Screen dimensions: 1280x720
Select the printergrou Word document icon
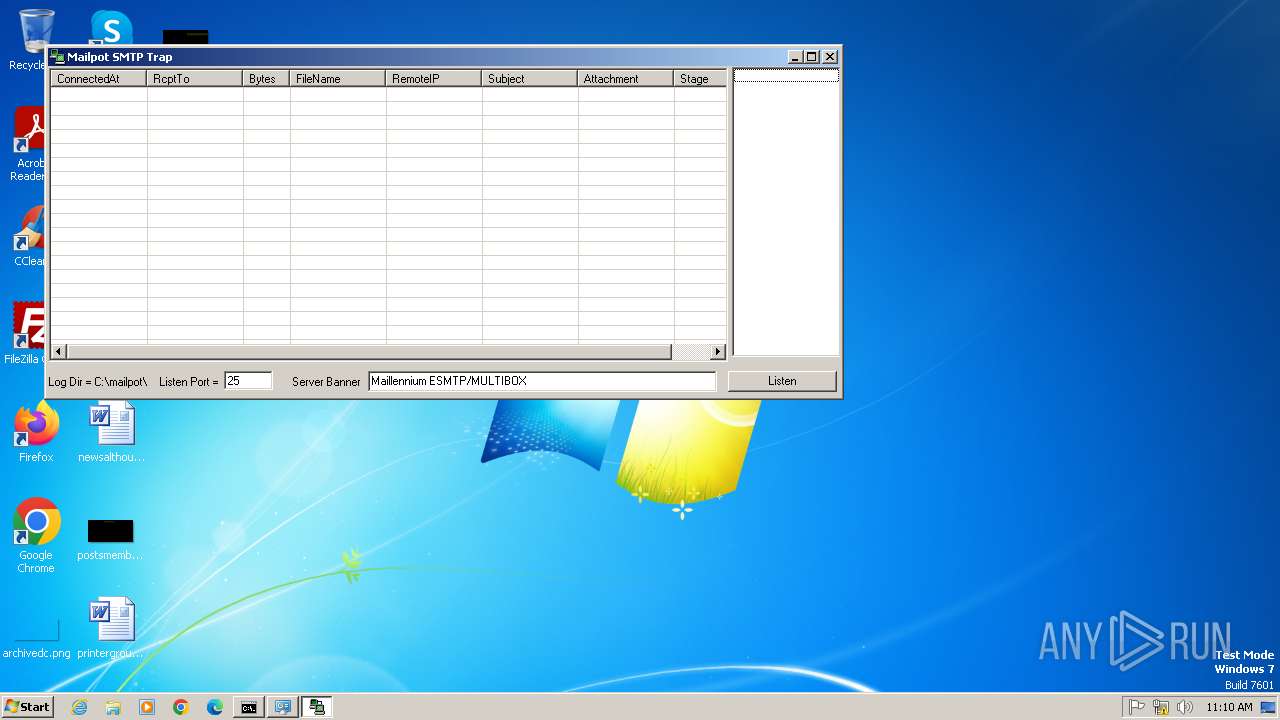(111, 627)
